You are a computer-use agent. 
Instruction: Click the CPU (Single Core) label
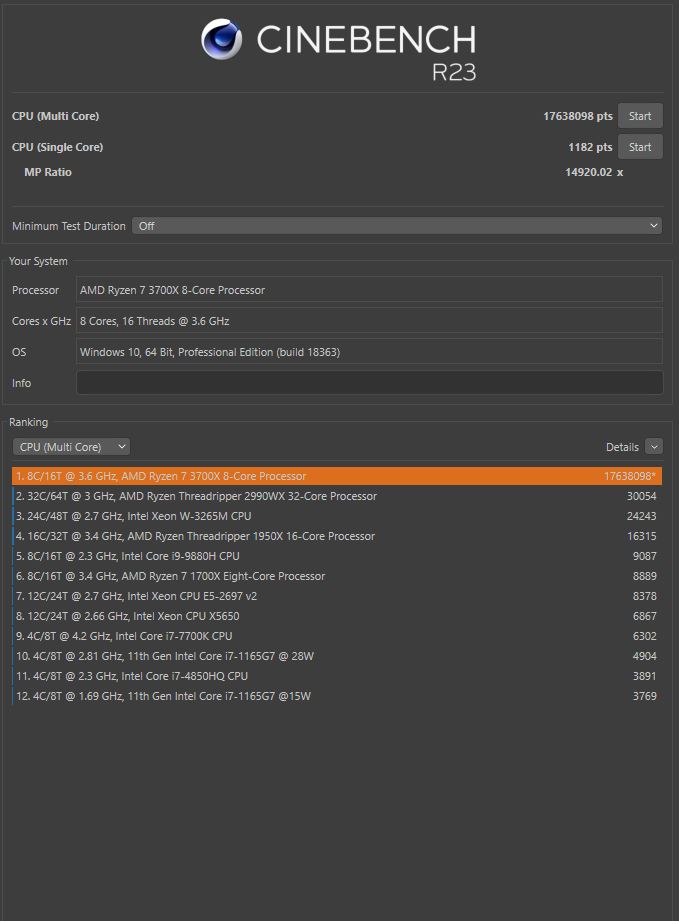(x=57, y=147)
